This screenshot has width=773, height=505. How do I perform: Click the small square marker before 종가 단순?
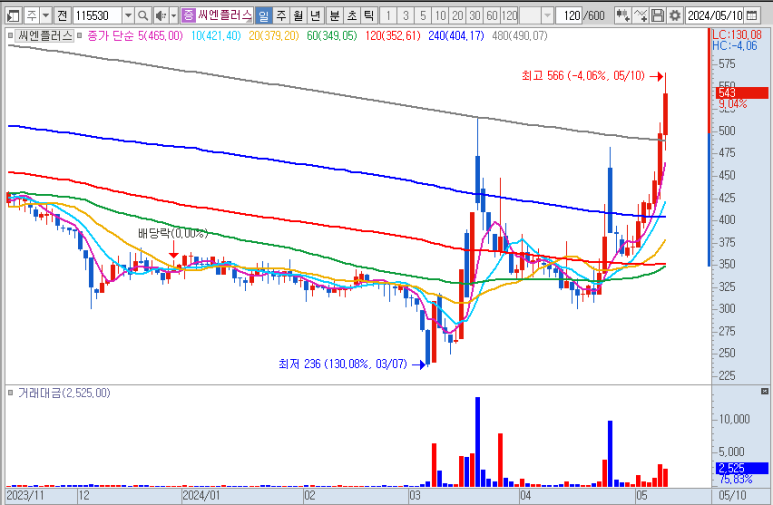[x=79, y=36]
